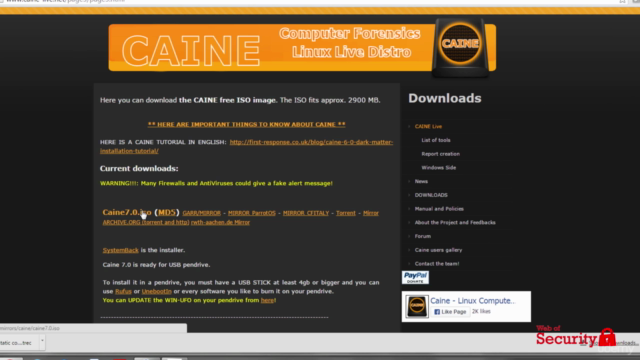This screenshot has height=360, width=640.
Task: Open CAINE Live in the sidebar menu
Action: (428, 127)
